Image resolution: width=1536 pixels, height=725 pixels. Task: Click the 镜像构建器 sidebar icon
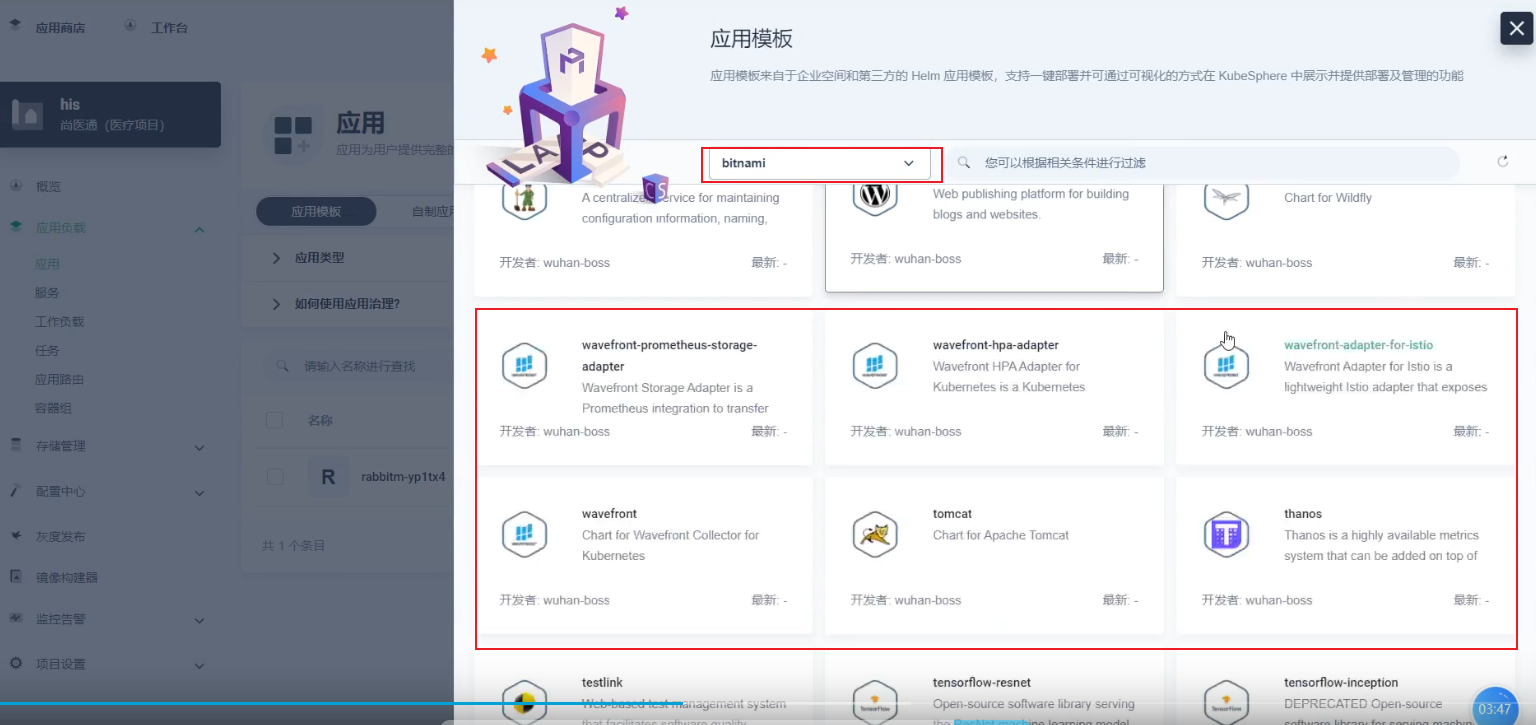[x=16, y=577]
